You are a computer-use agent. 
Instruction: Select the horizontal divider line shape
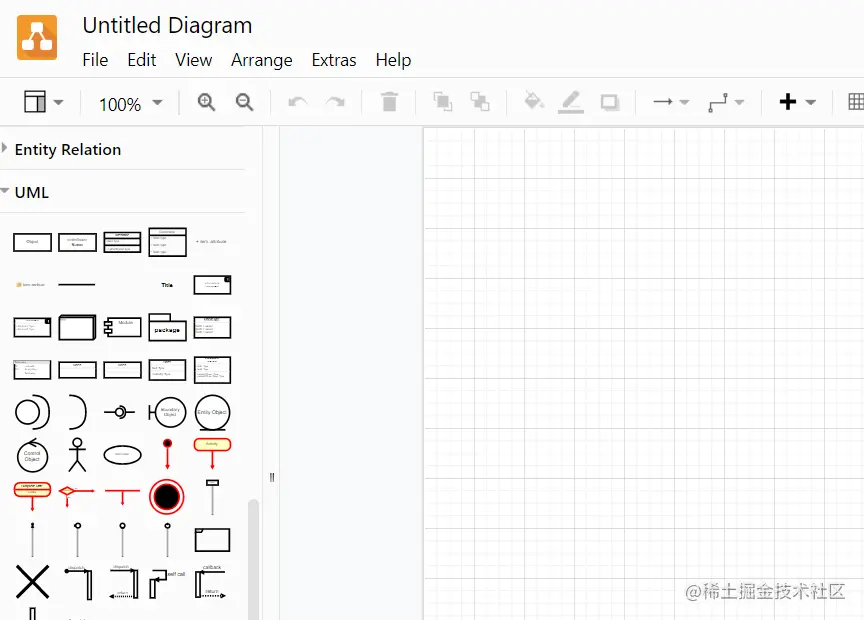click(77, 285)
